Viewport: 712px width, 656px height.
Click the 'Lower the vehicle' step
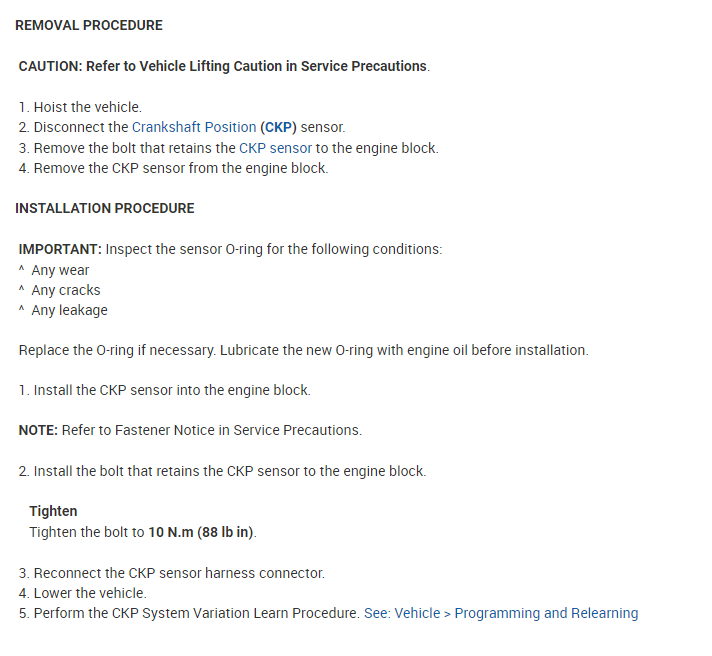tap(89, 593)
